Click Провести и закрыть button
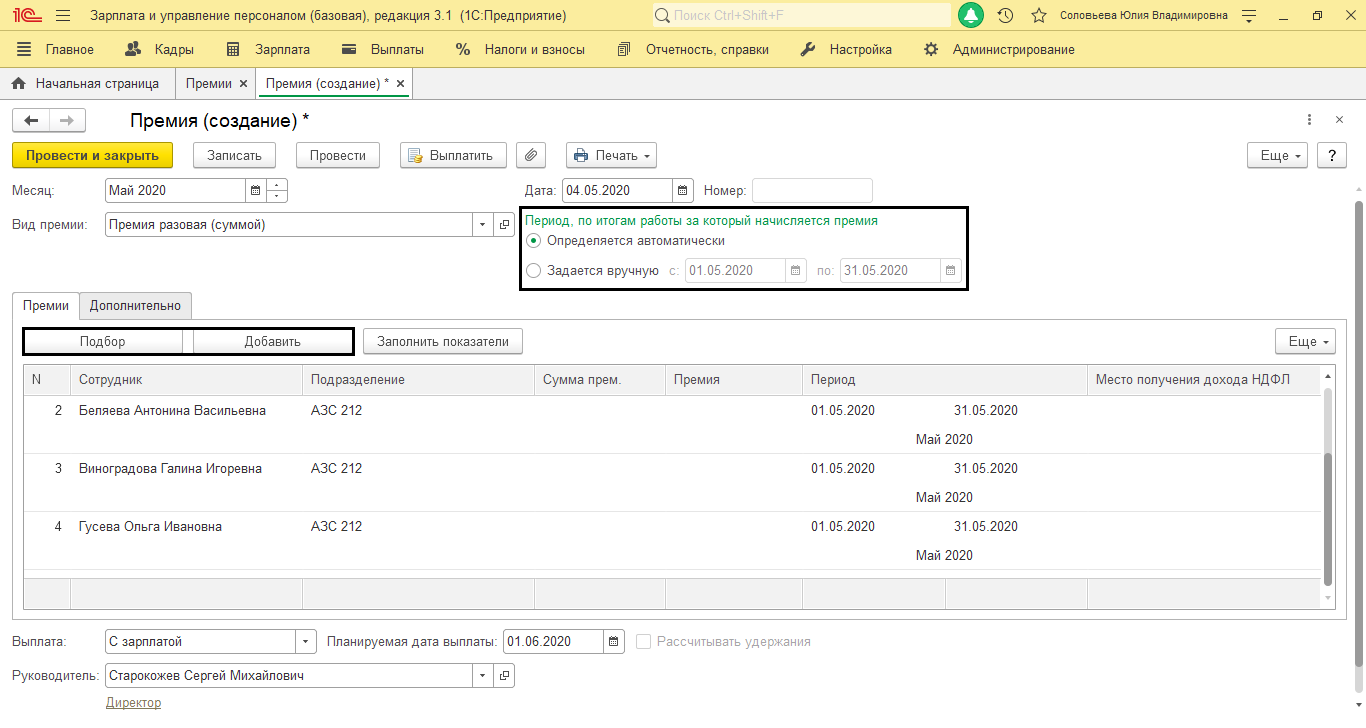 click(x=92, y=155)
